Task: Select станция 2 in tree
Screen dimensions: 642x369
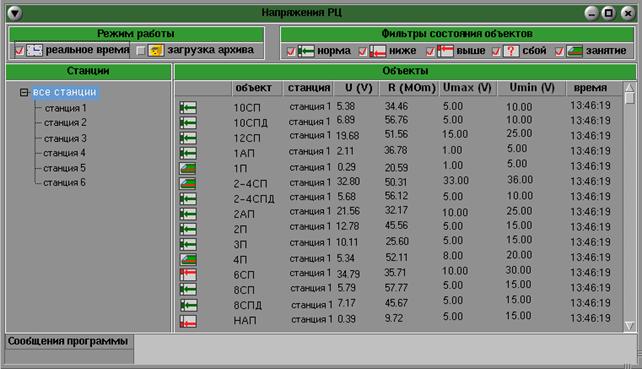Action: click(x=65, y=122)
